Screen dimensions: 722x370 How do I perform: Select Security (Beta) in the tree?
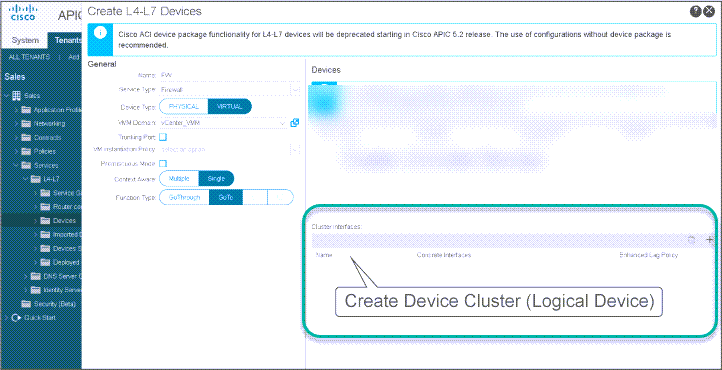click(54, 304)
